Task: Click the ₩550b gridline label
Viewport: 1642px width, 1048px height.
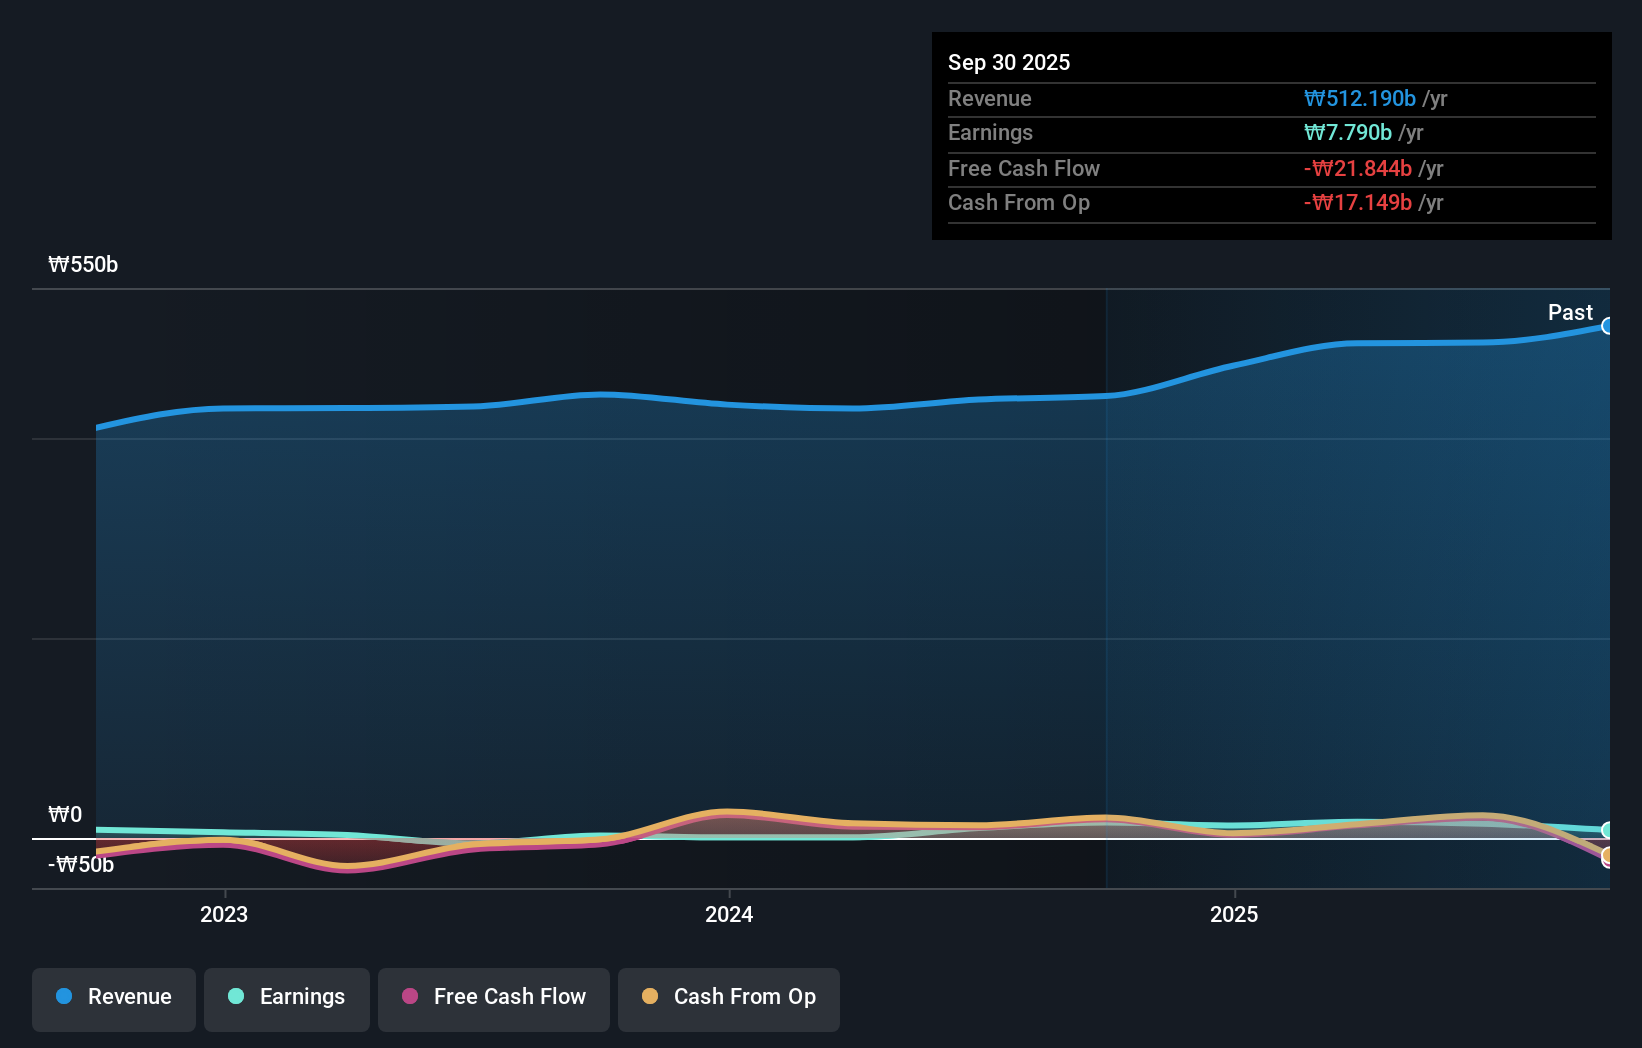Action: pos(83,265)
